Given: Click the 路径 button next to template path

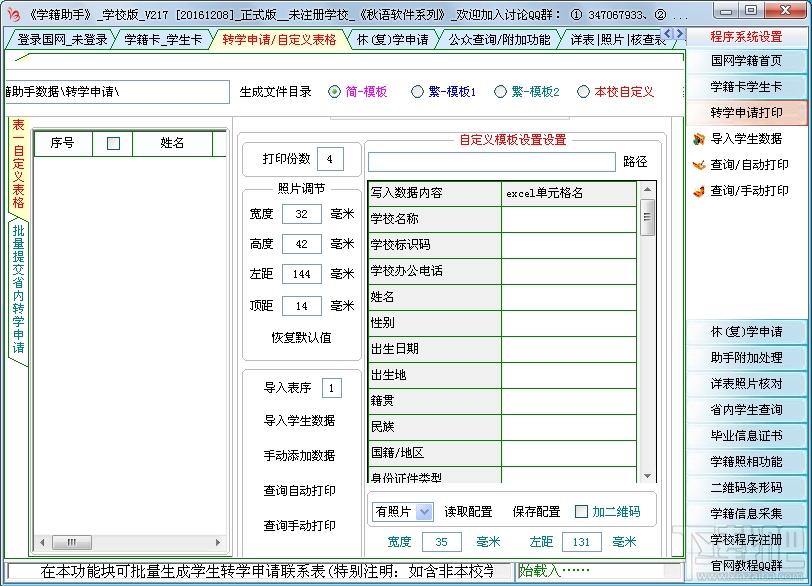Looking at the screenshot, I should tap(635, 162).
